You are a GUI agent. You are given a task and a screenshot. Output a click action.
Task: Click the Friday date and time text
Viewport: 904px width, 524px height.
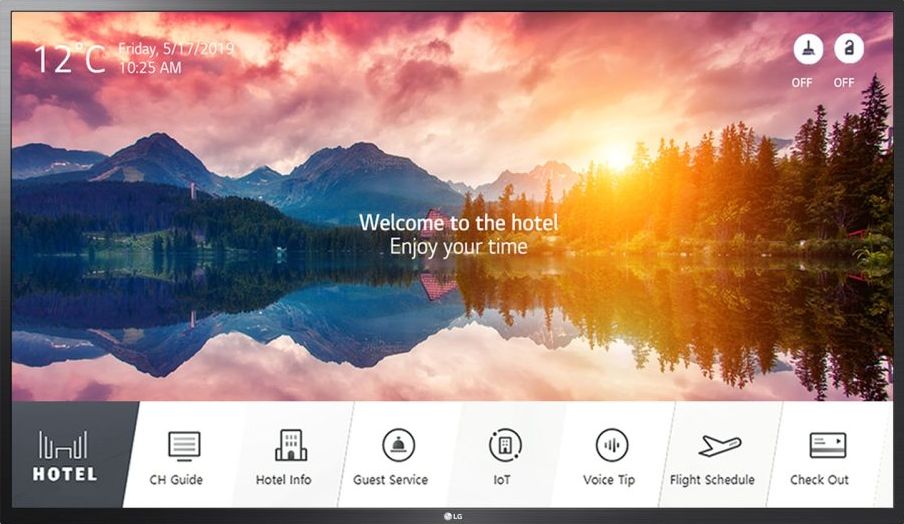coord(176,58)
